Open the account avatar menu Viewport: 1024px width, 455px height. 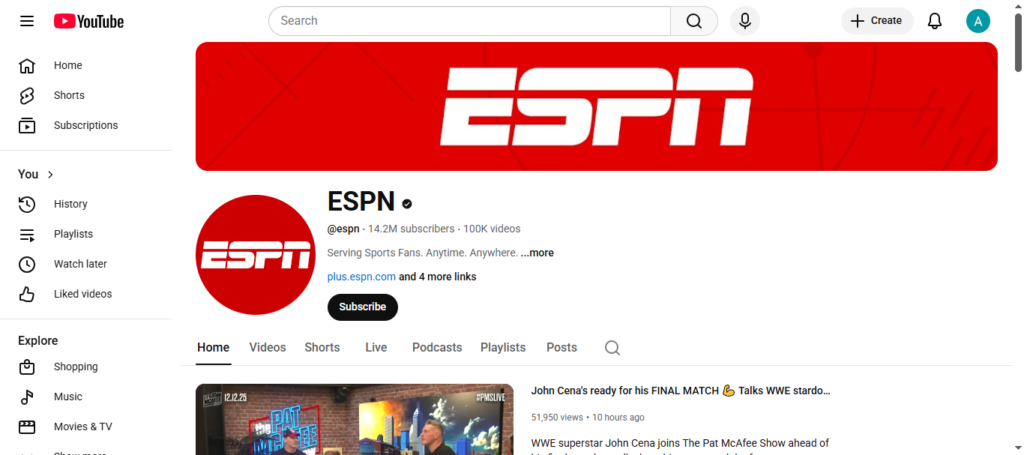pos(978,21)
